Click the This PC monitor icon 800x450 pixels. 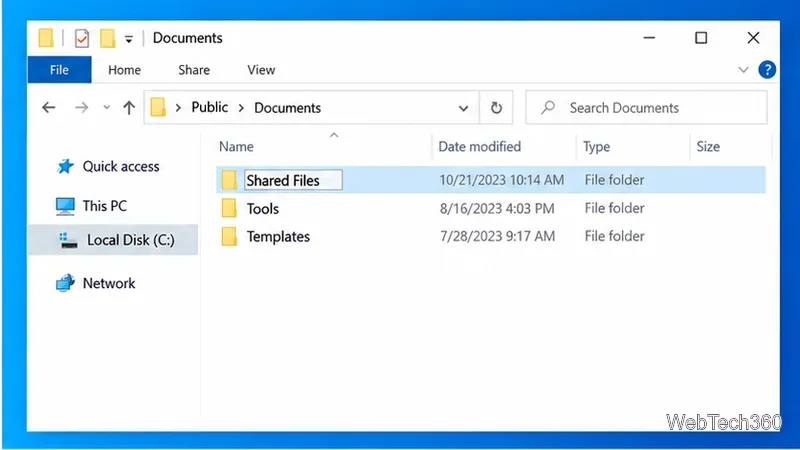click(65, 206)
